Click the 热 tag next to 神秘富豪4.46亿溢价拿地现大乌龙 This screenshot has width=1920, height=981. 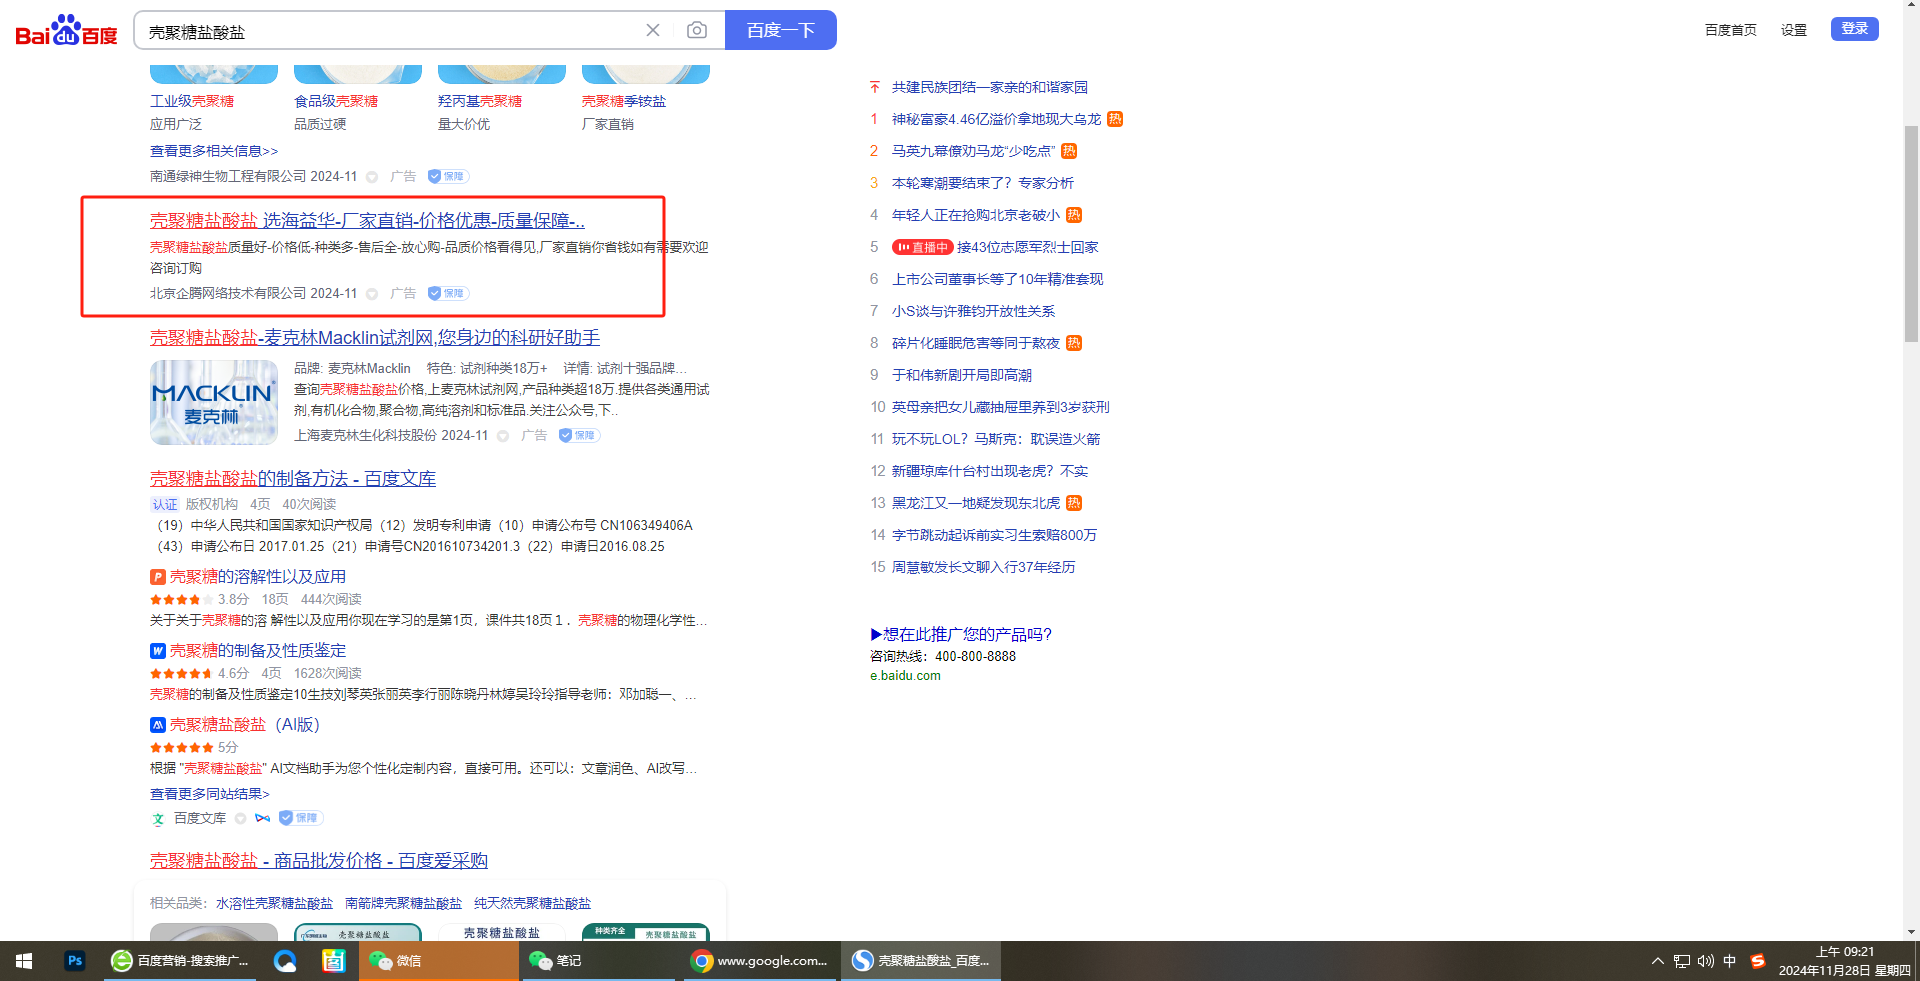click(1115, 119)
